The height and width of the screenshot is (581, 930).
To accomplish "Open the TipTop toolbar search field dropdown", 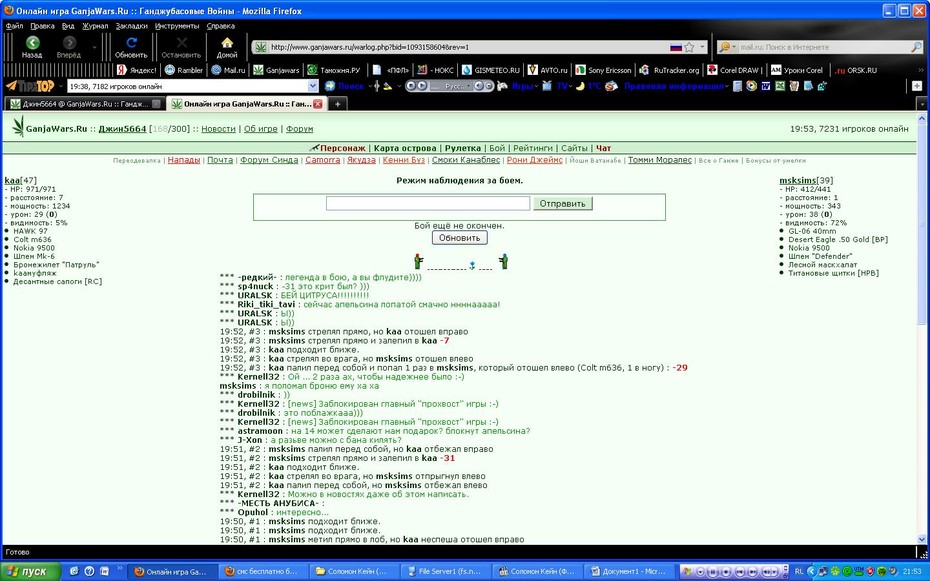I will pos(313,86).
